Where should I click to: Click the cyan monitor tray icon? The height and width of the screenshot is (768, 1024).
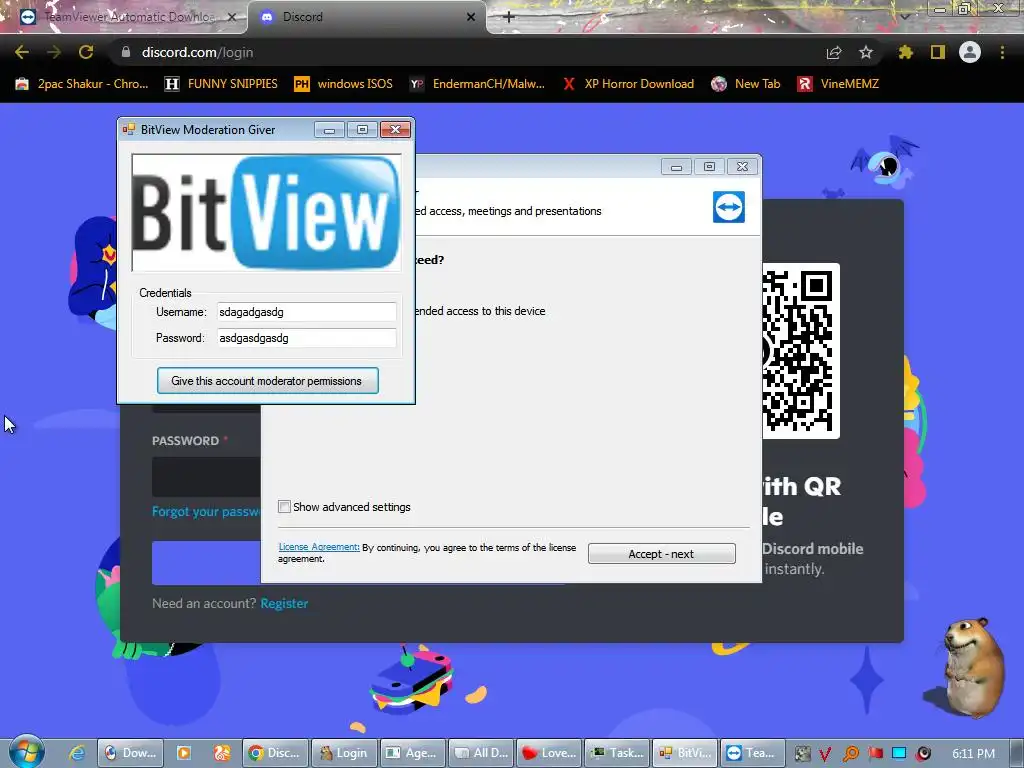899,754
